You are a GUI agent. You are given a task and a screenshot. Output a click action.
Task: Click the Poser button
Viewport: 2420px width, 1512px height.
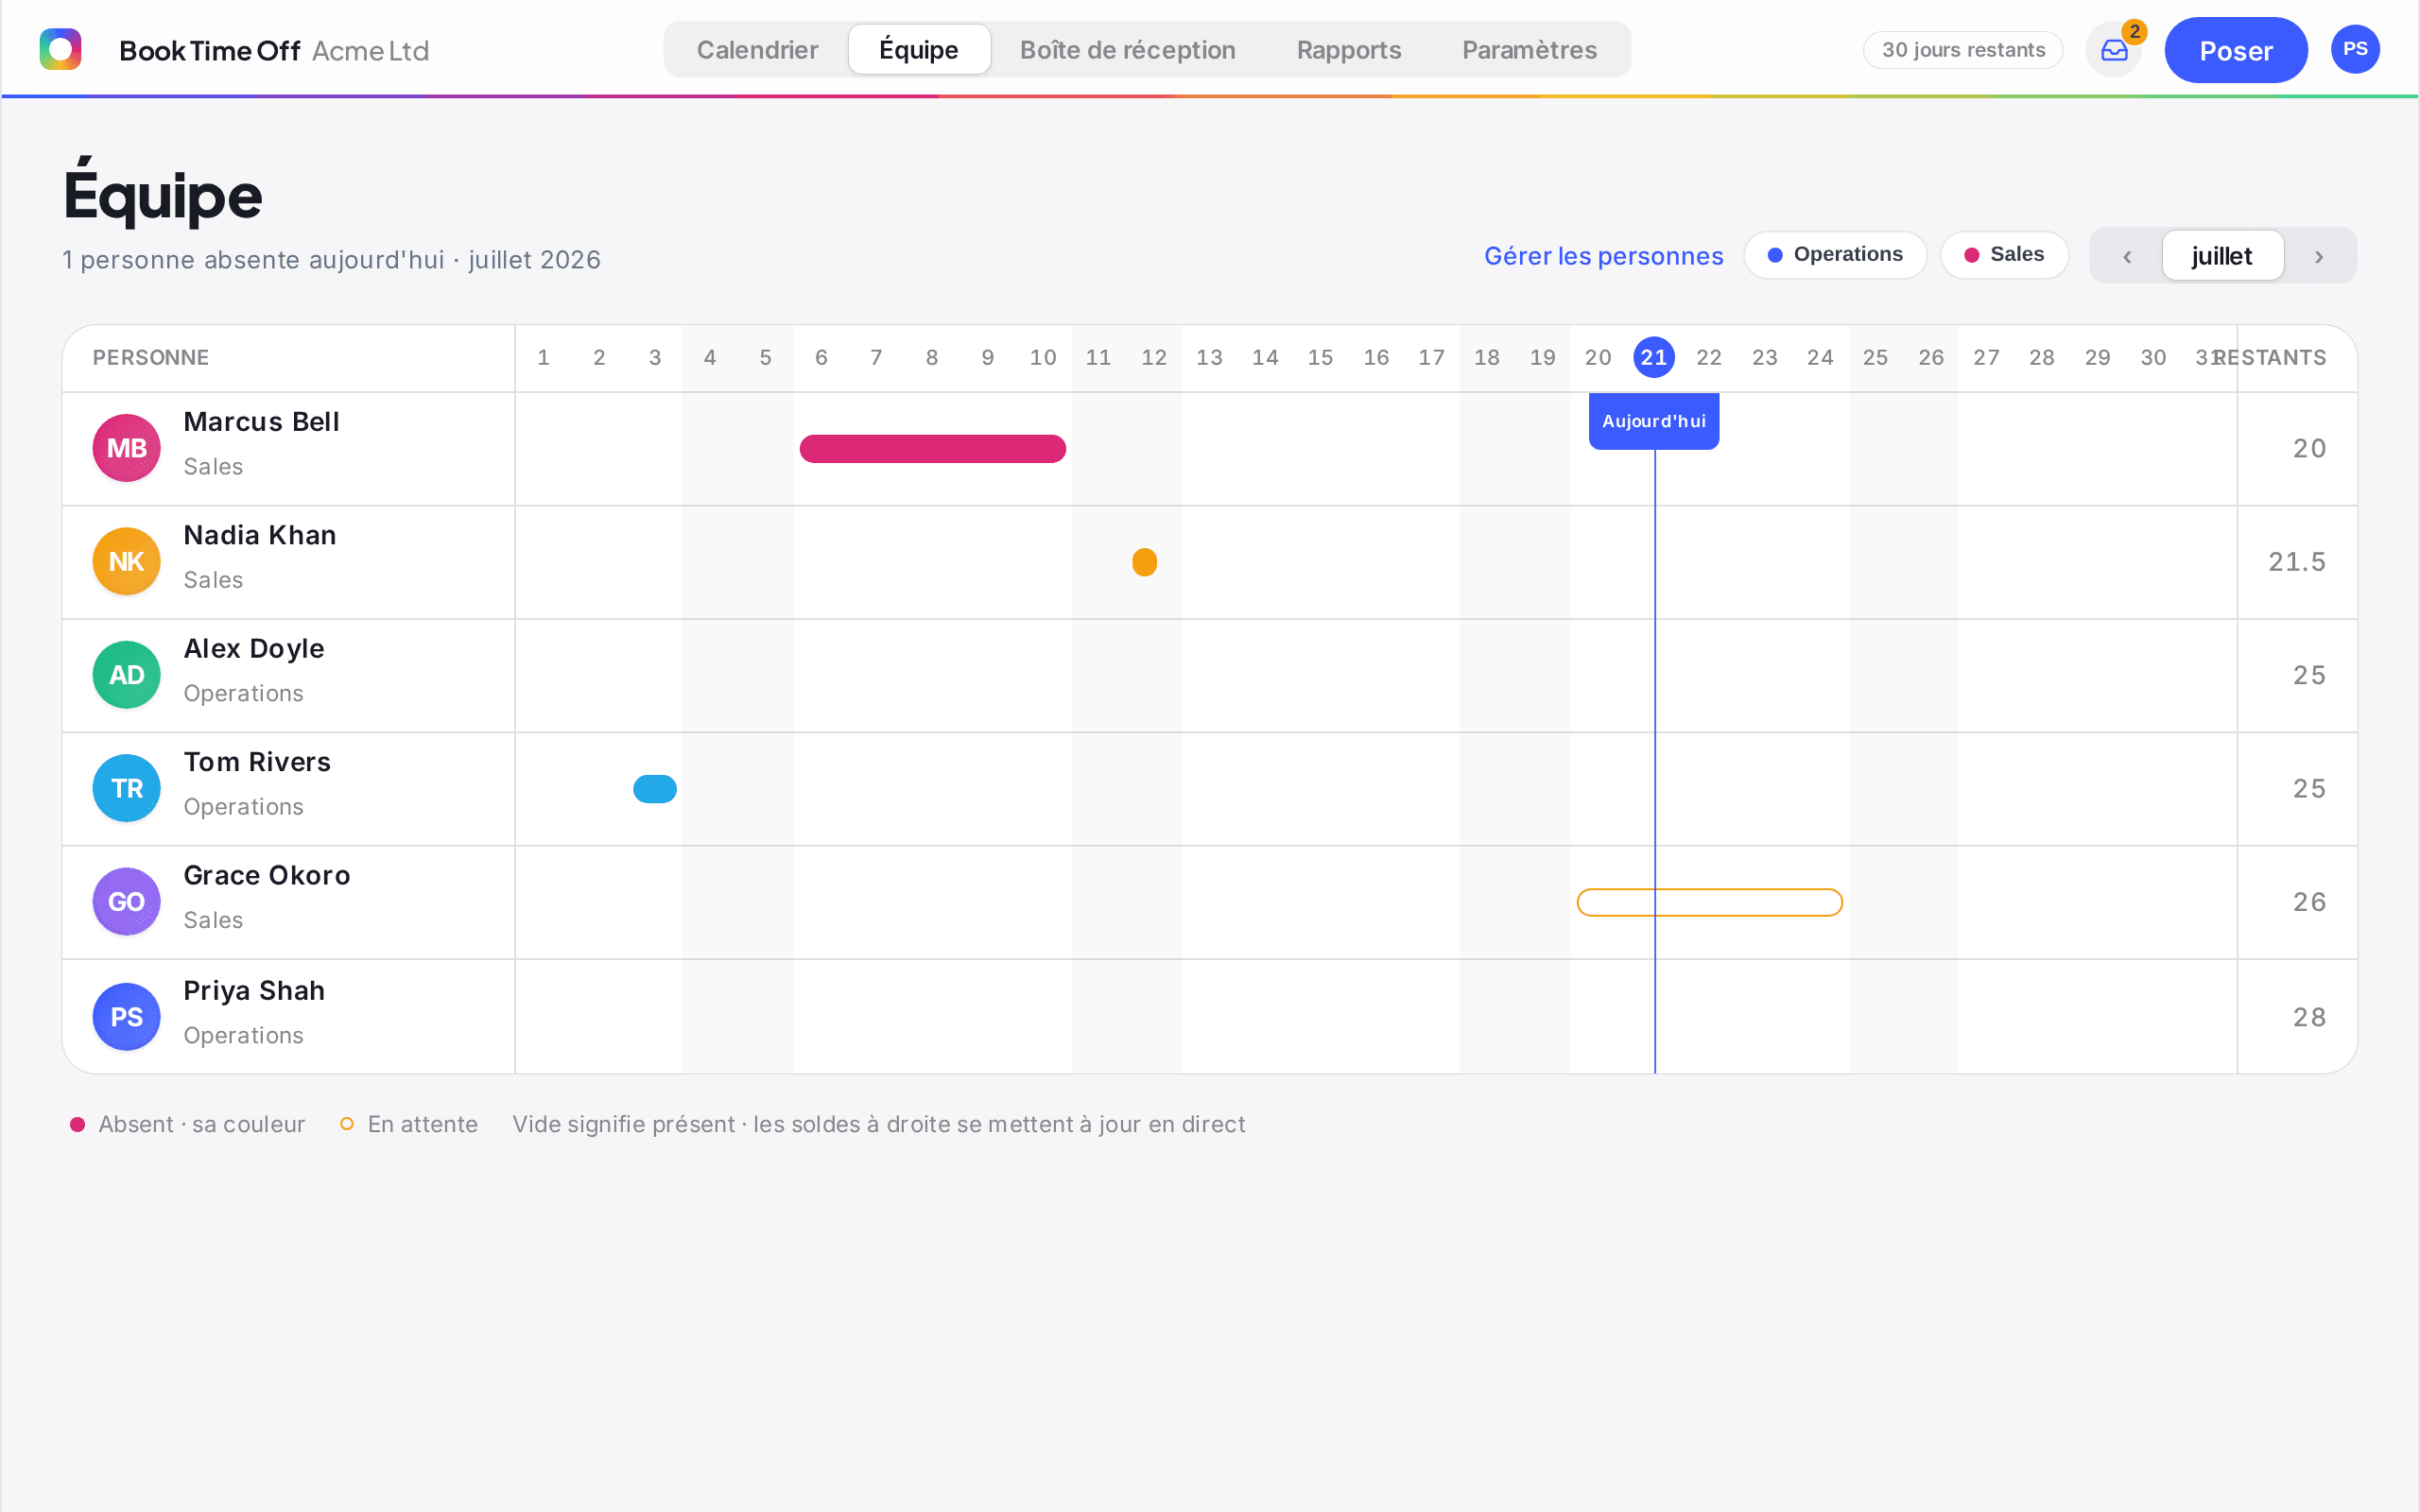[2236, 50]
